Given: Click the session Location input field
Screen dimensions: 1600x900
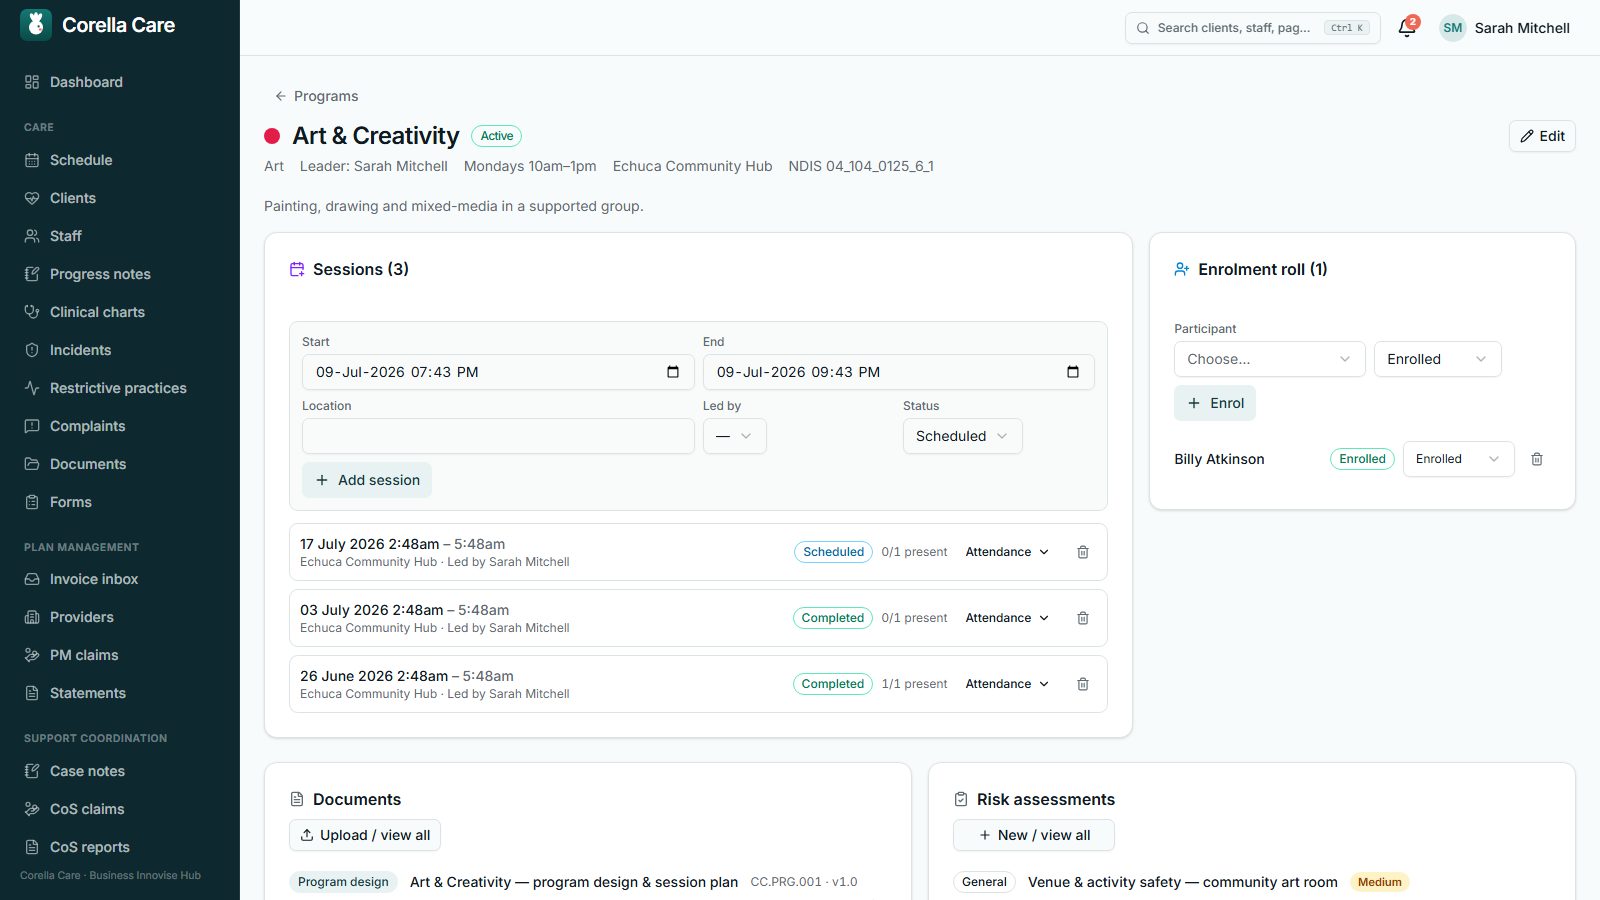Looking at the screenshot, I should tap(498, 436).
